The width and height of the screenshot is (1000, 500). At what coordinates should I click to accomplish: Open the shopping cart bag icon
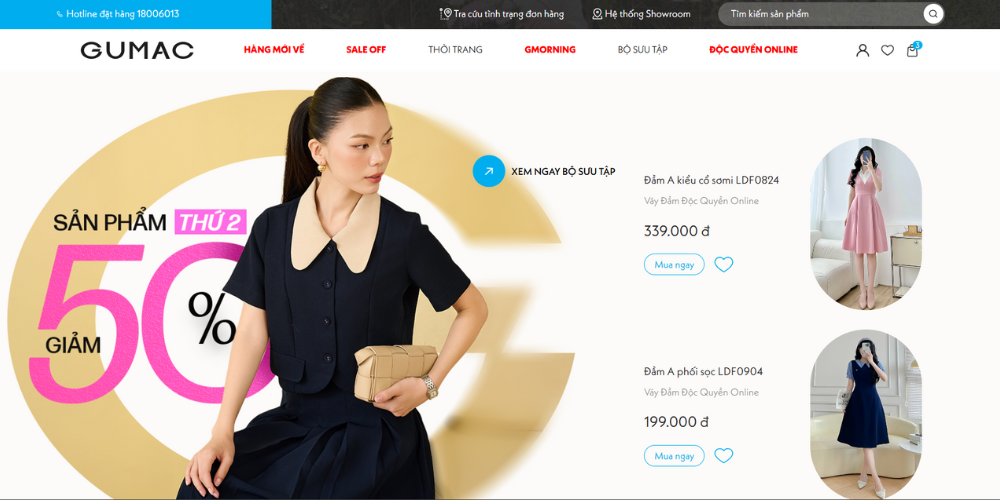tap(913, 50)
